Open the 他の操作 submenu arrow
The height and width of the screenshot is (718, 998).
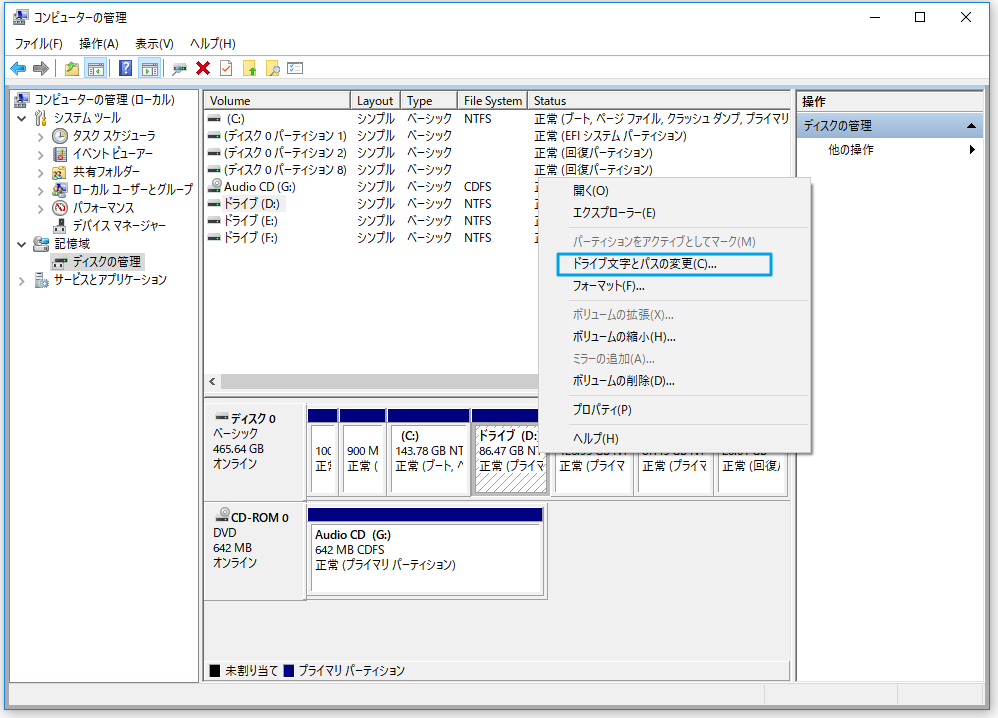(x=972, y=150)
